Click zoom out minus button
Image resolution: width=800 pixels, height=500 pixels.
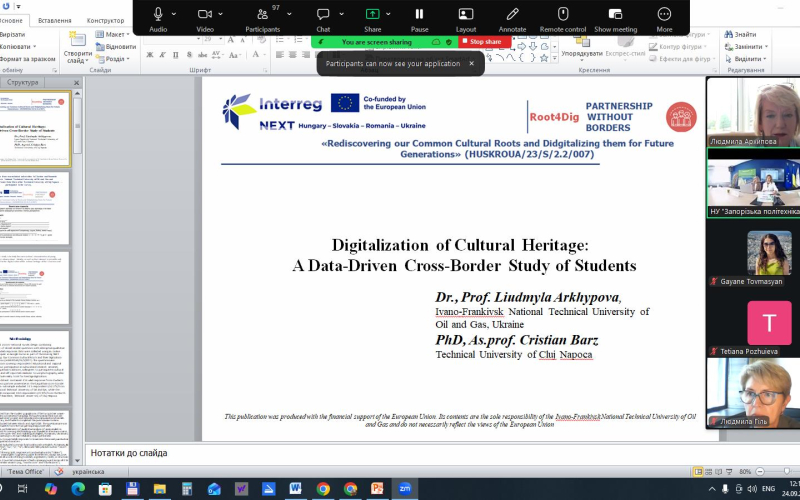tap(760, 472)
